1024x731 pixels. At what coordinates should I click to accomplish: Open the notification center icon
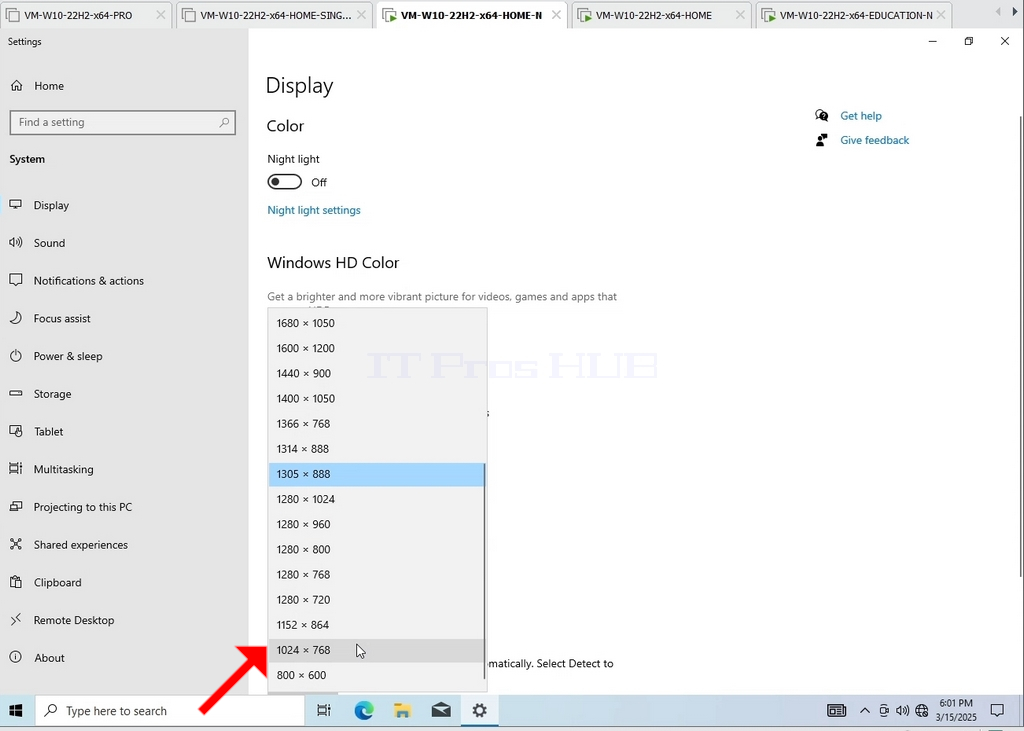(997, 711)
